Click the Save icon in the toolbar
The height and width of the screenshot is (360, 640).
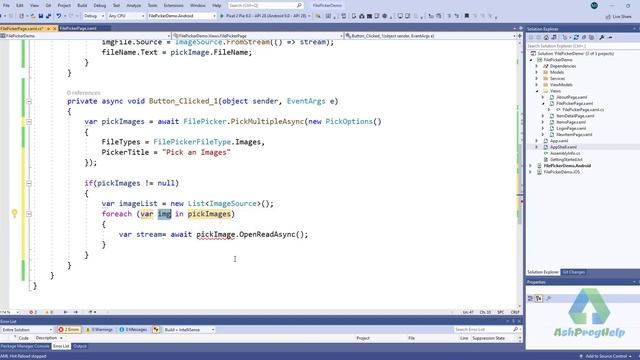click(41, 16)
